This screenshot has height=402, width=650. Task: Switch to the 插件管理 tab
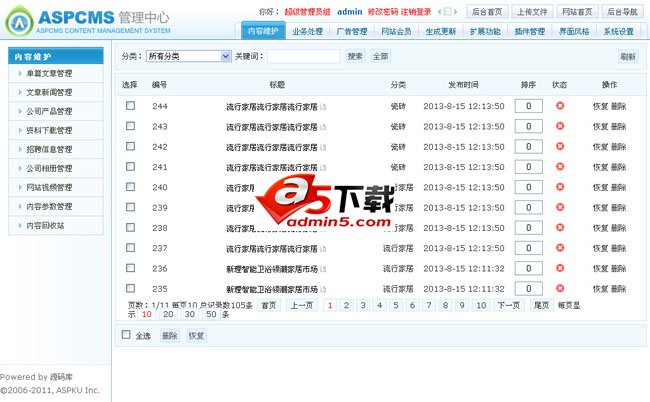(530, 31)
